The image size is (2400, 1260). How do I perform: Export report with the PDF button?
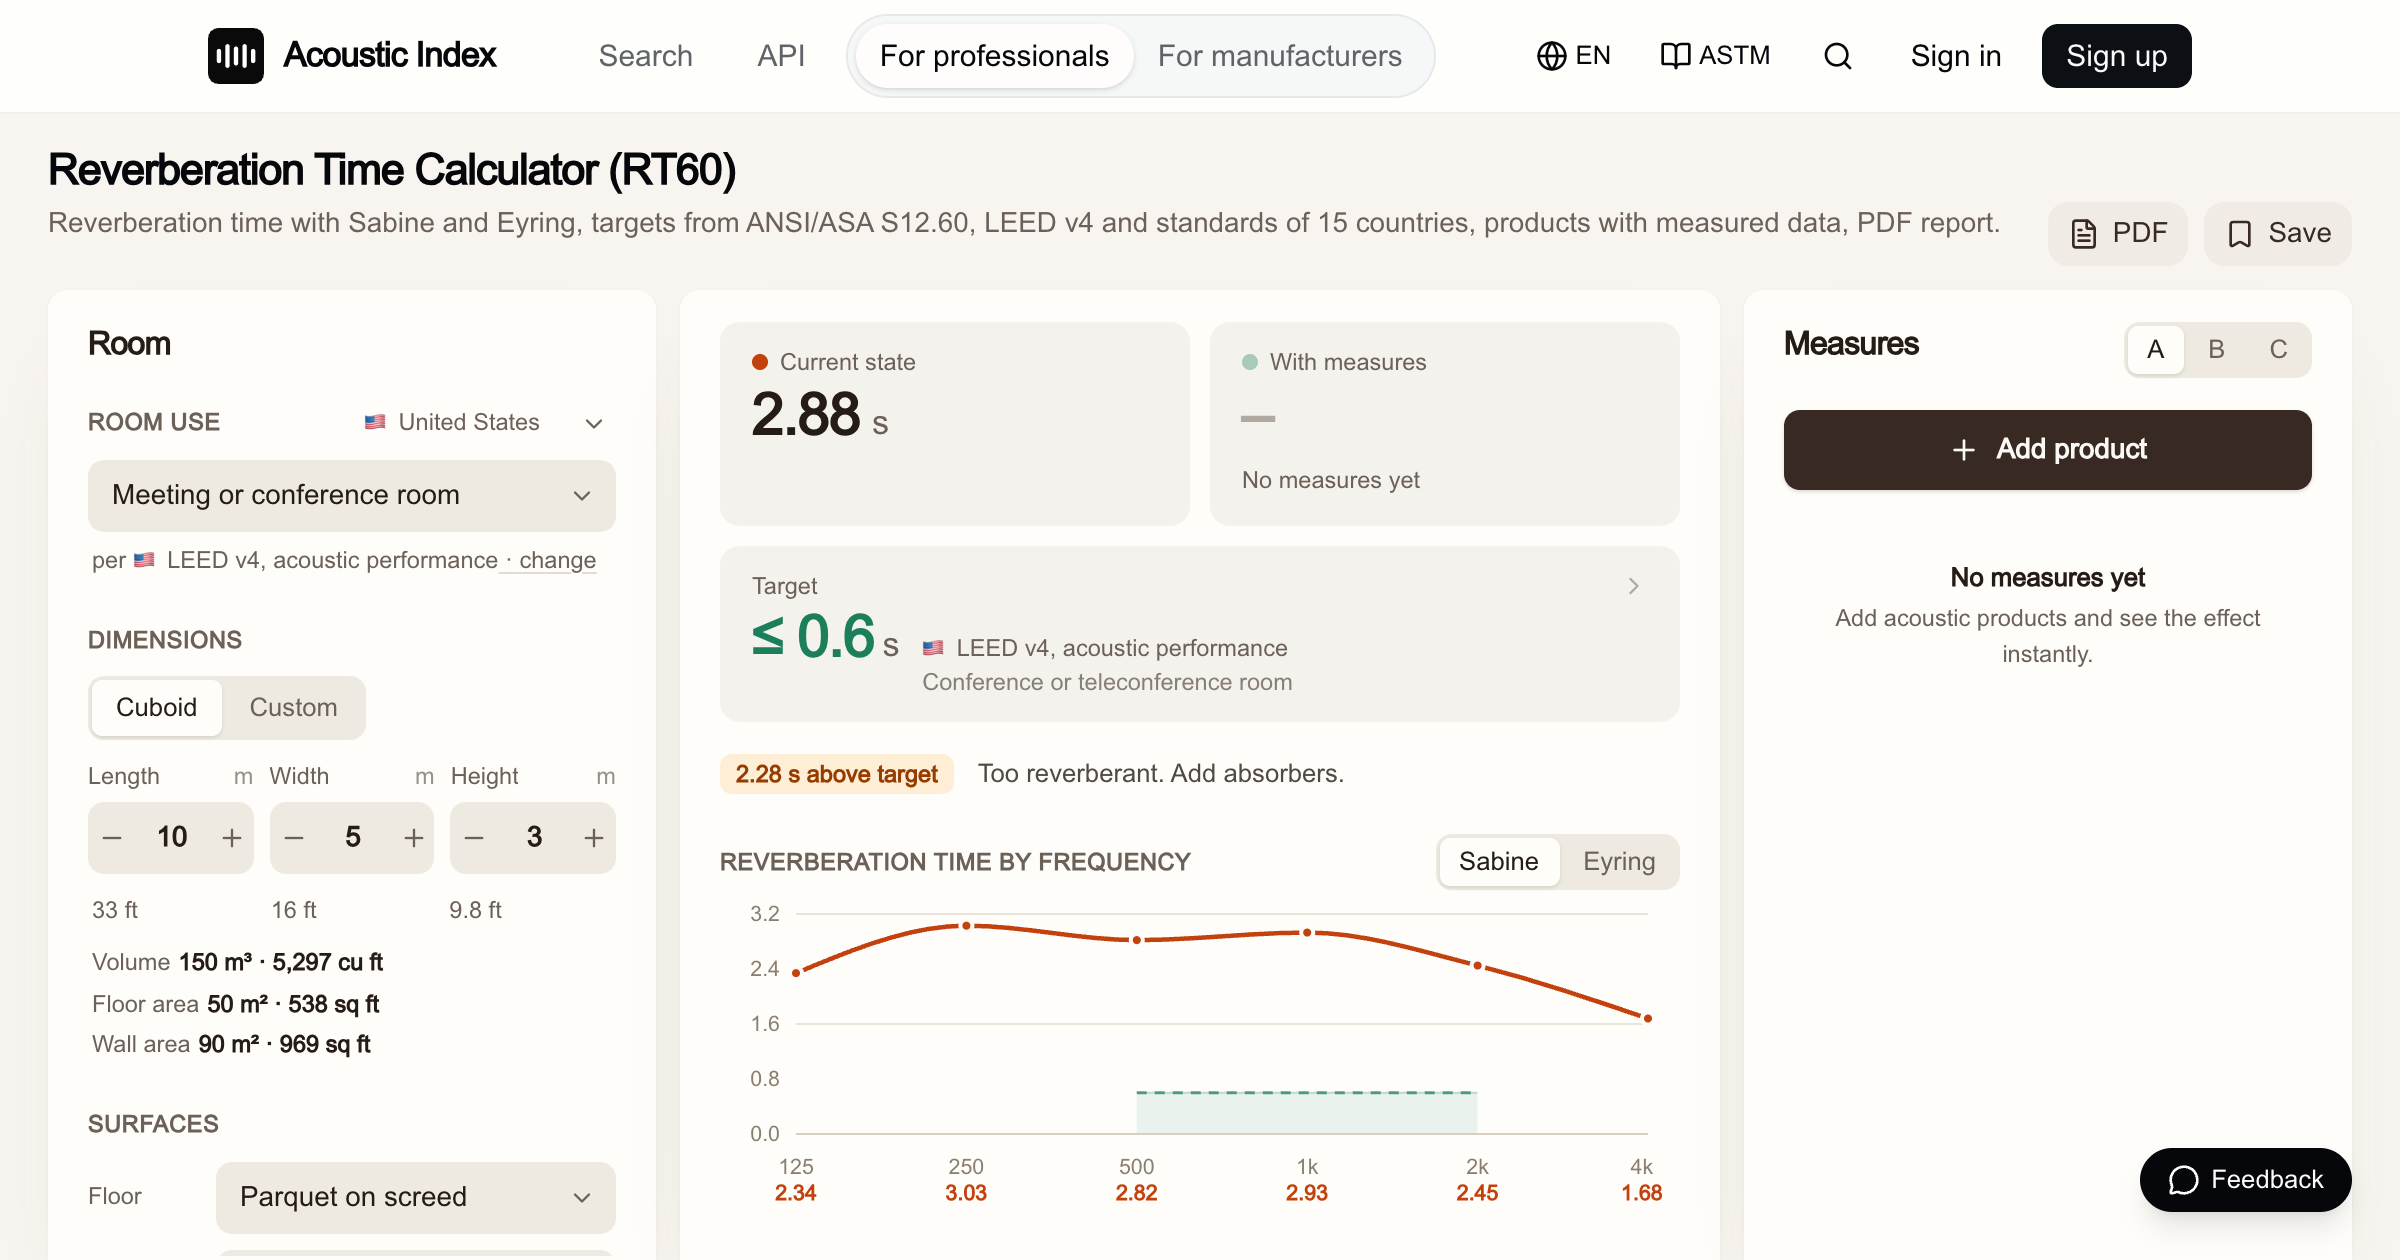pyautogui.click(x=2118, y=233)
